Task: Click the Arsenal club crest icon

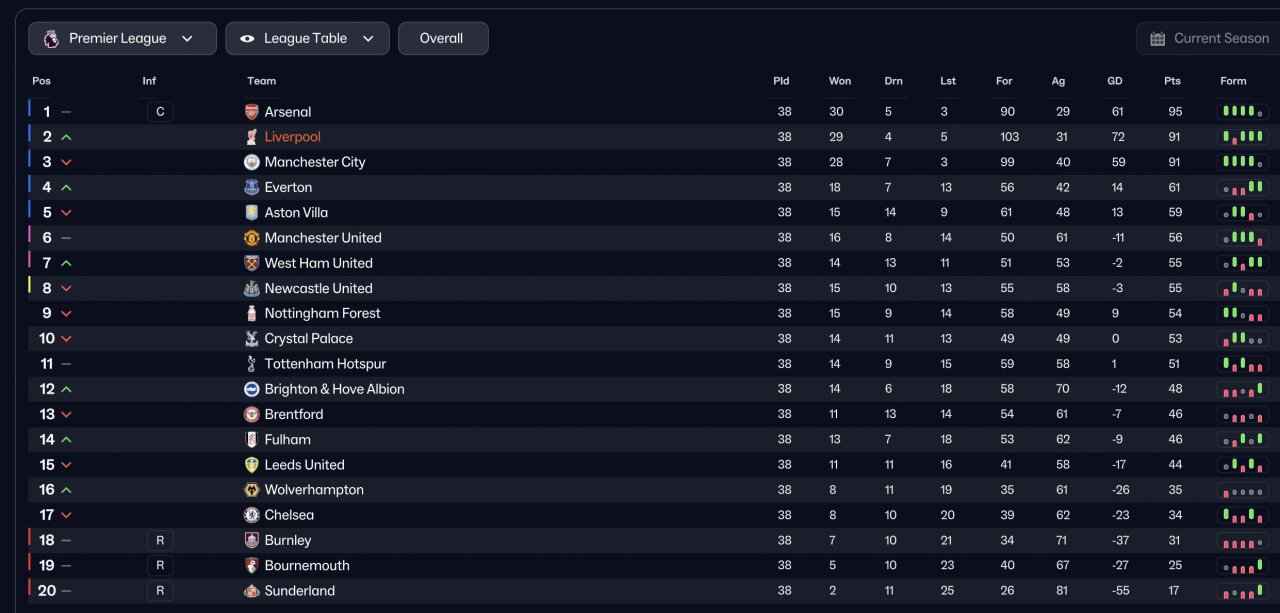Action: 252,112
